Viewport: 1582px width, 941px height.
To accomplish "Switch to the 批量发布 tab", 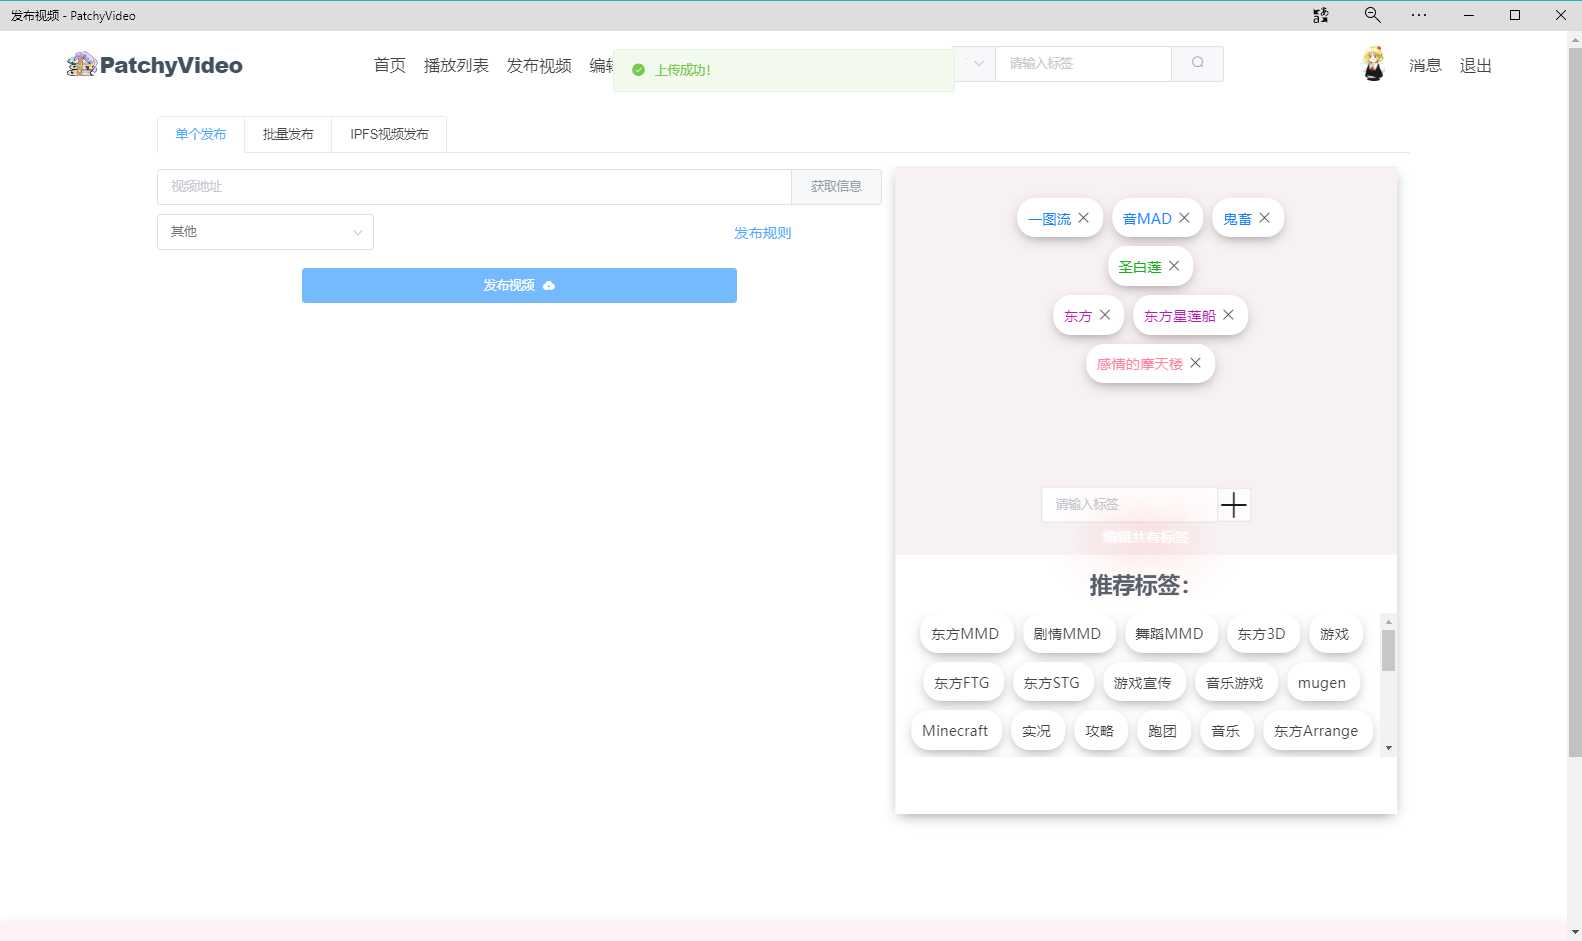I will pyautogui.click(x=288, y=134).
